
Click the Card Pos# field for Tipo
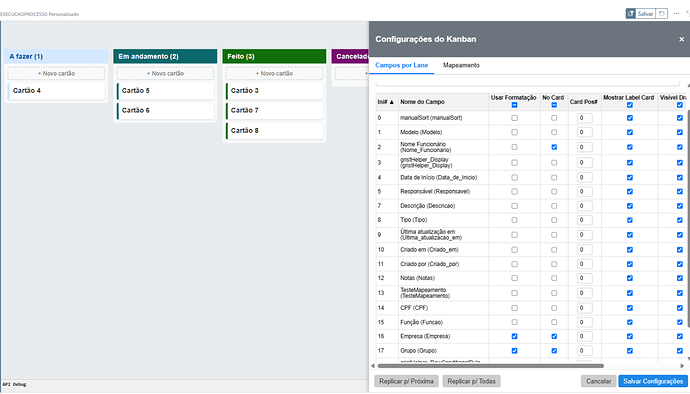(584, 220)
